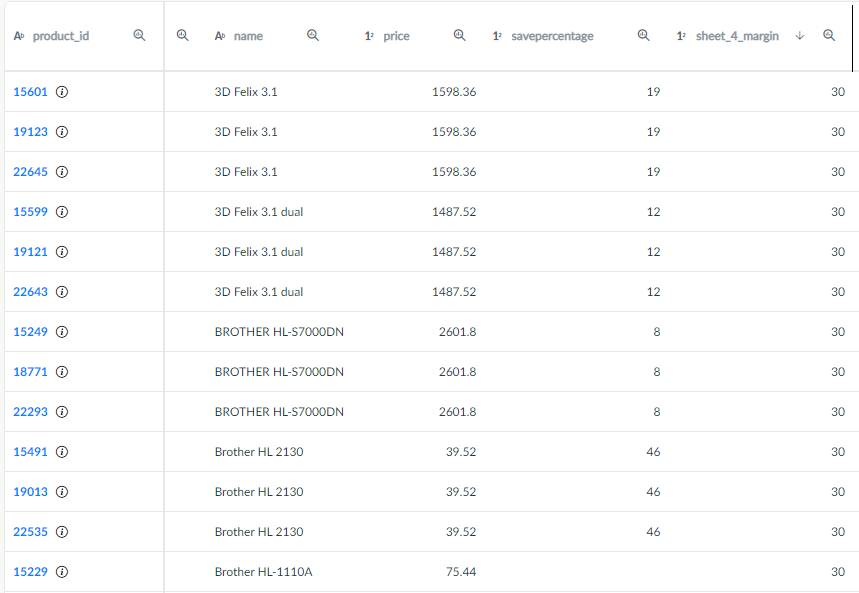
Task: Click the text data-type icon beside product_id
Action: [x=19, y=35]
